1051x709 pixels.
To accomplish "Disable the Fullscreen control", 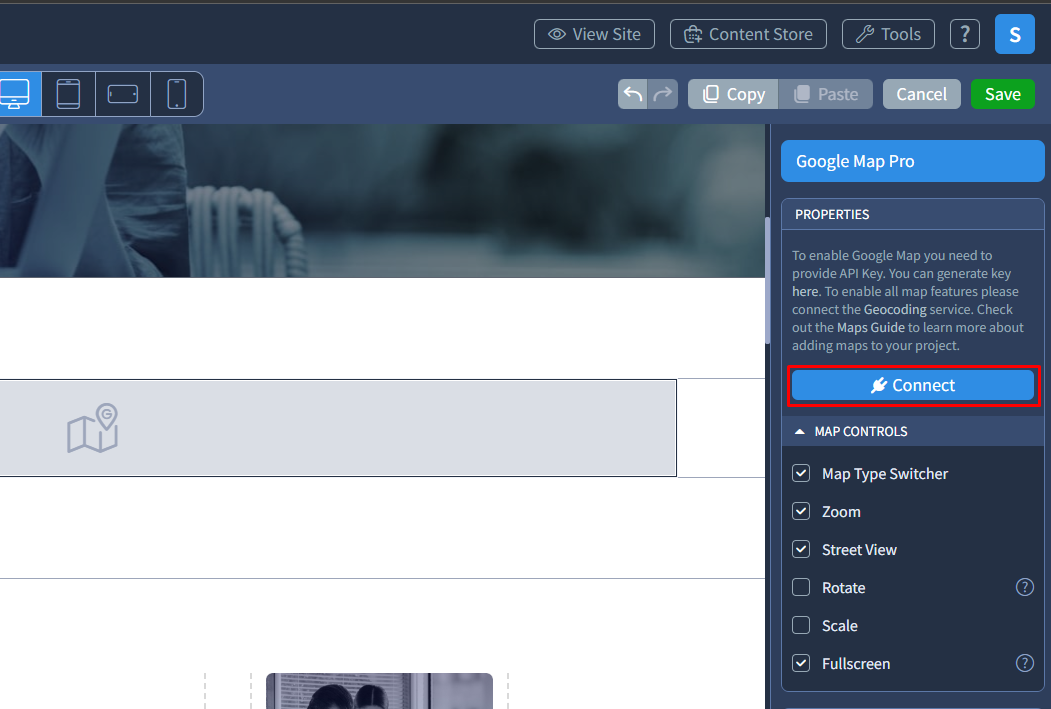I will [801, 663].
